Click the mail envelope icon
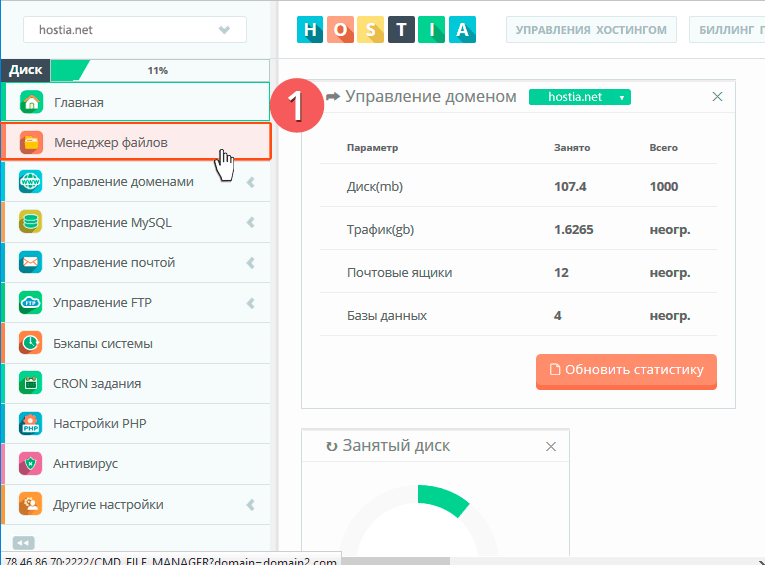The image size is (765, 565). point(30,262)
